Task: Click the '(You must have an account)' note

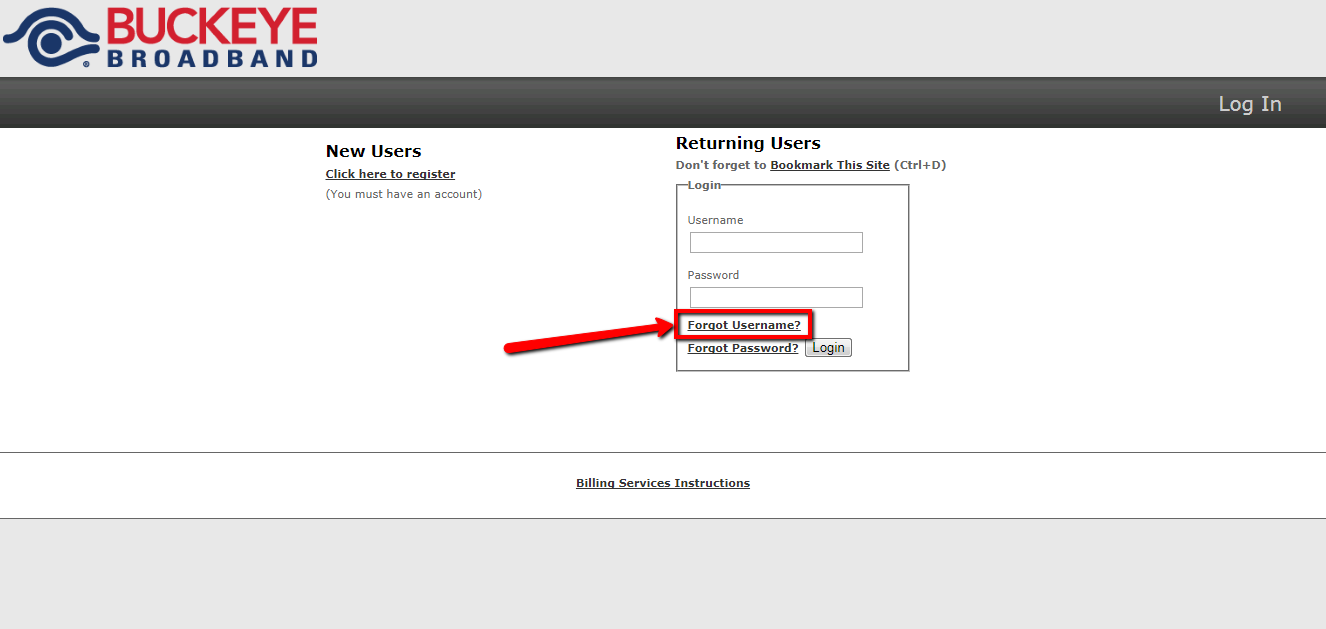Action: (403, 194)
